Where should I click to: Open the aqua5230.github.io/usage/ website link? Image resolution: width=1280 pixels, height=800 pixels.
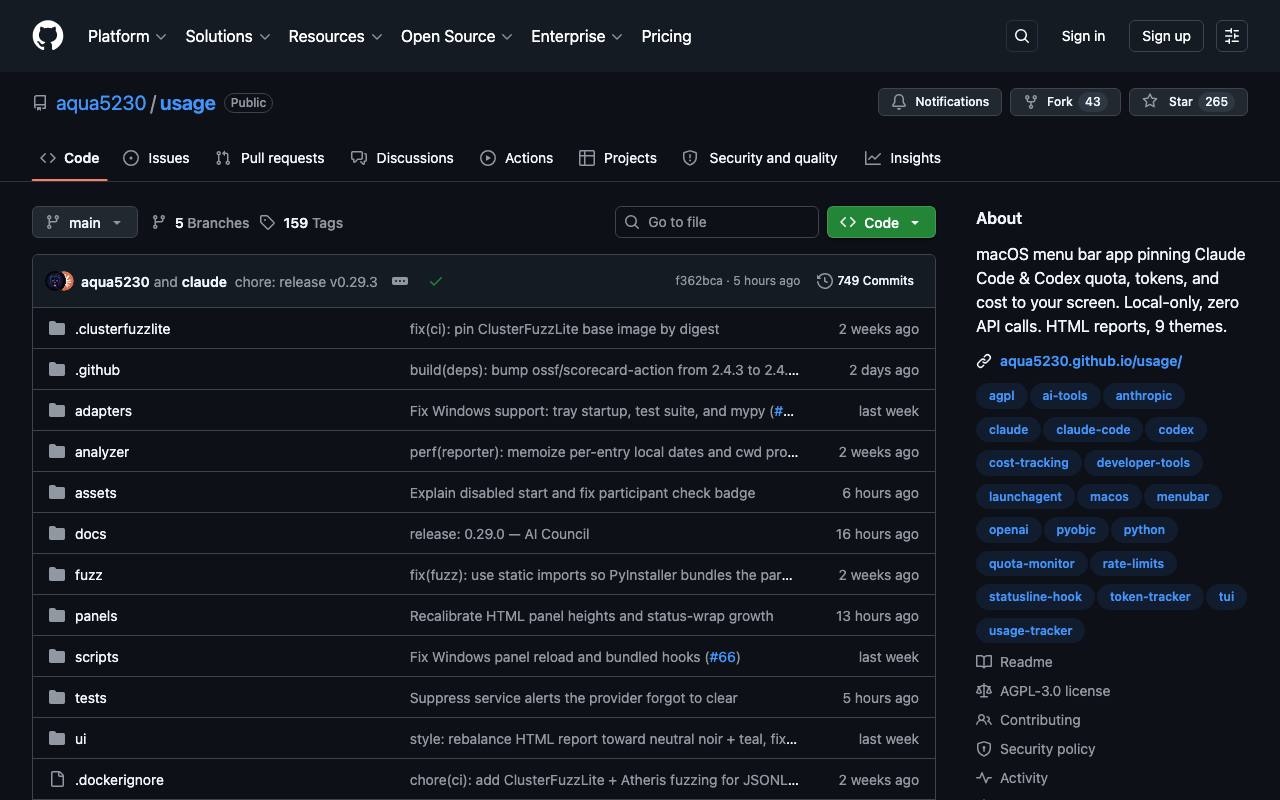[x=1091, y=361]
